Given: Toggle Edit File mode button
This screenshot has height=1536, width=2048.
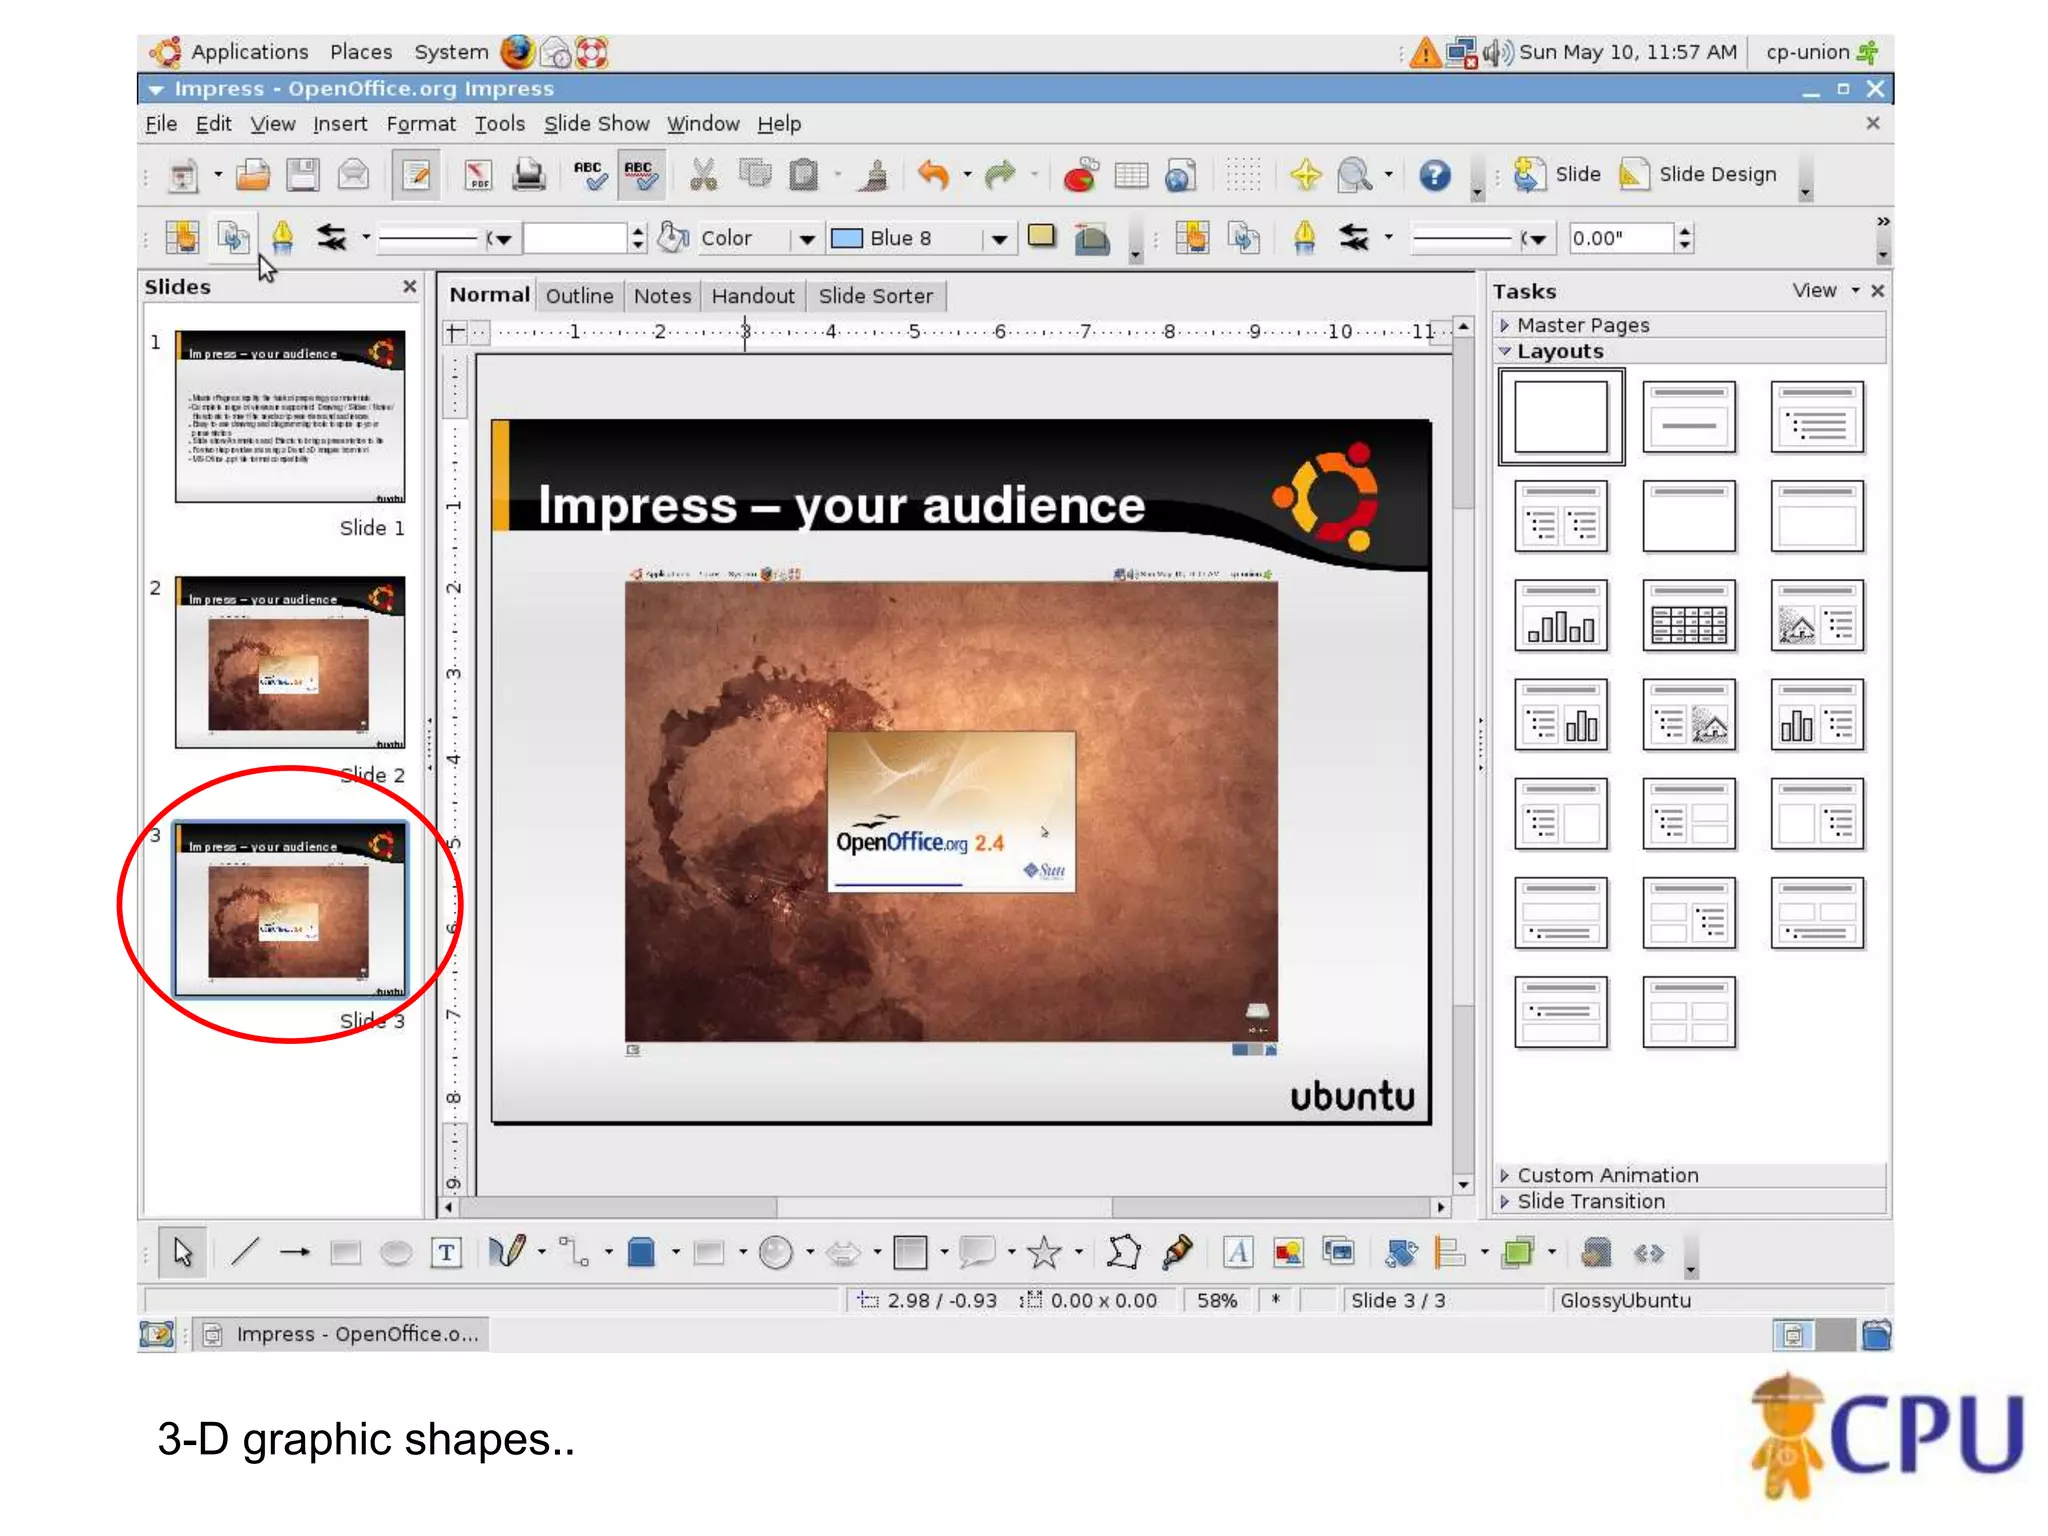Looking at the screenshot, I should coord(416,175).
